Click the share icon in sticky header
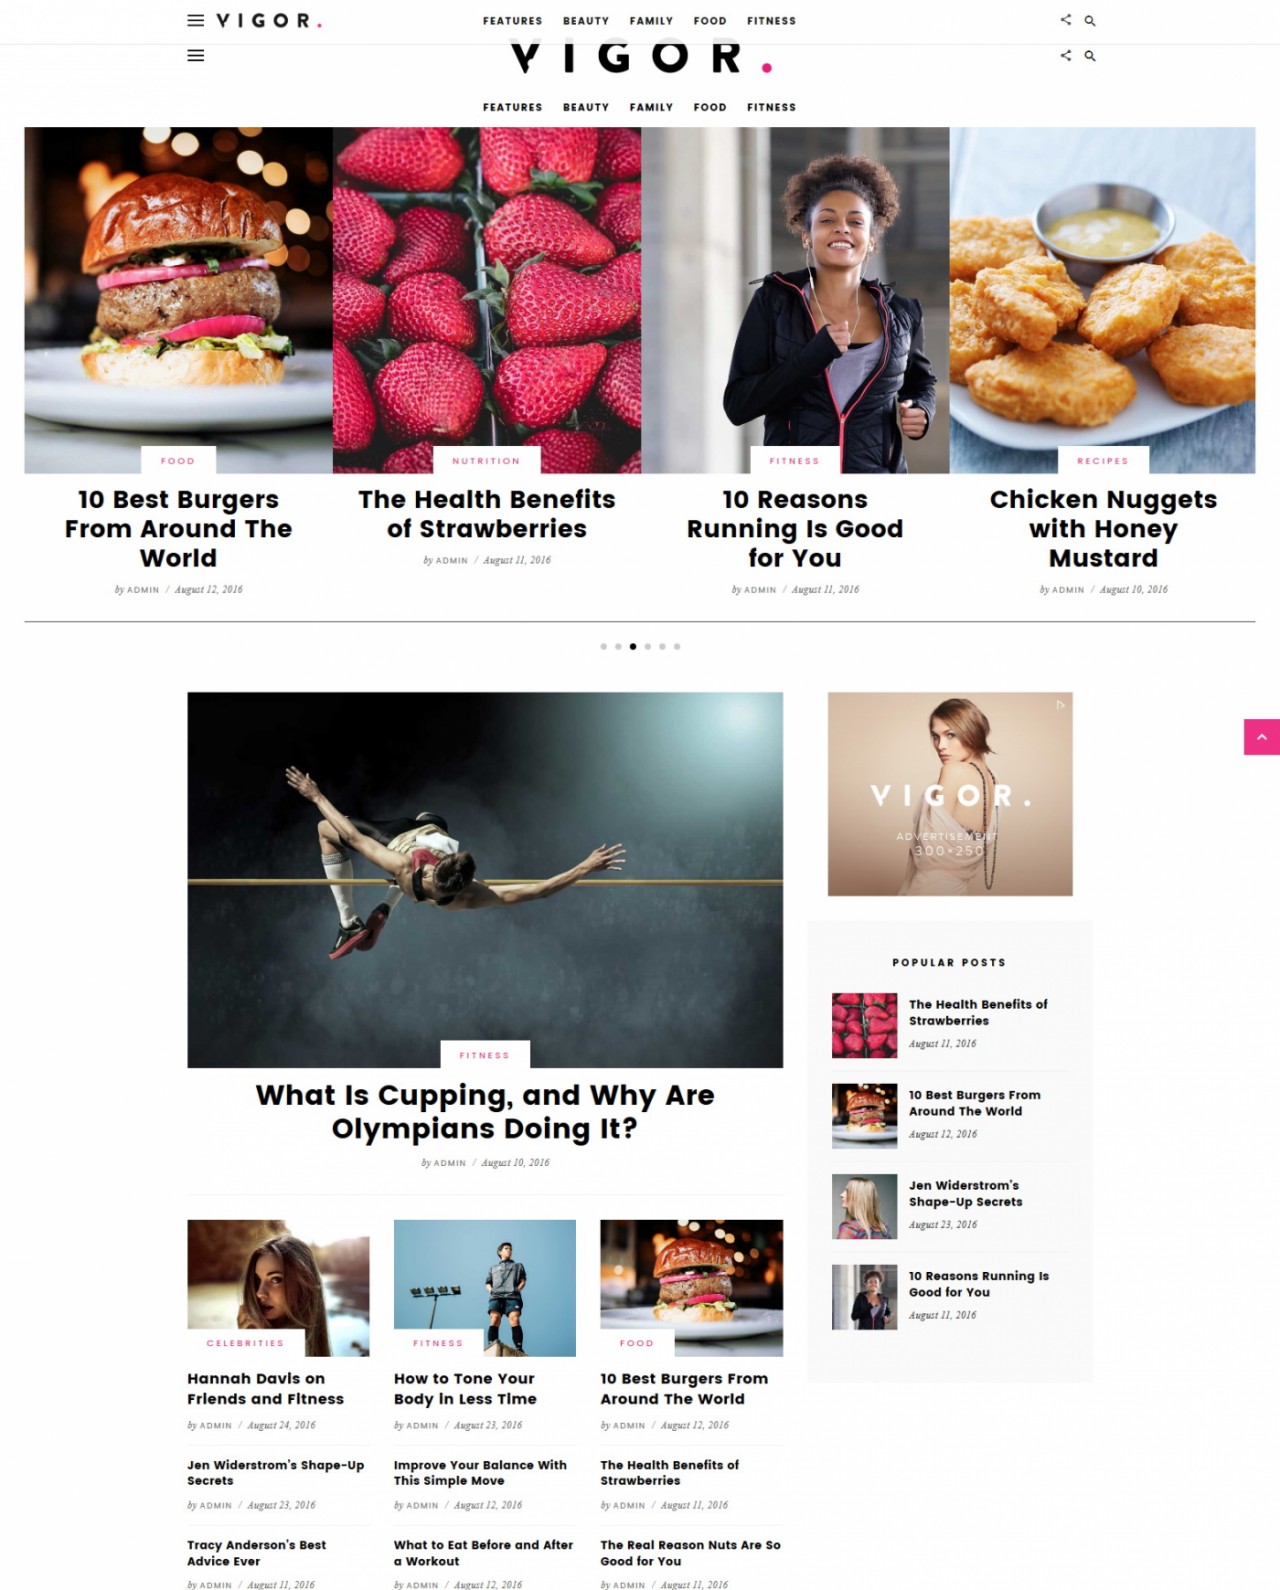The image size is (1280, 1590). coord(1066,20)
